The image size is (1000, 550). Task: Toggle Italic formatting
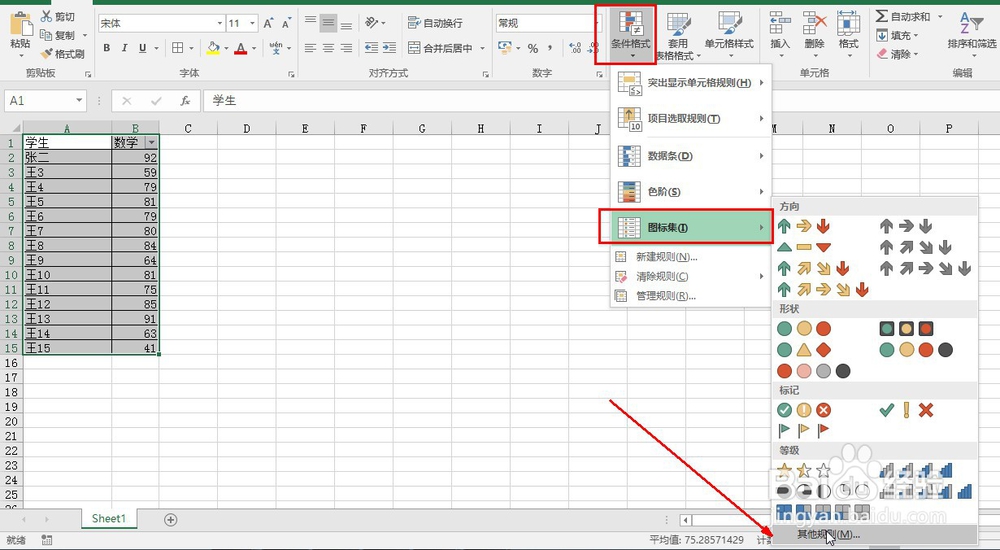pyautogui.click(x=124, y=48)
